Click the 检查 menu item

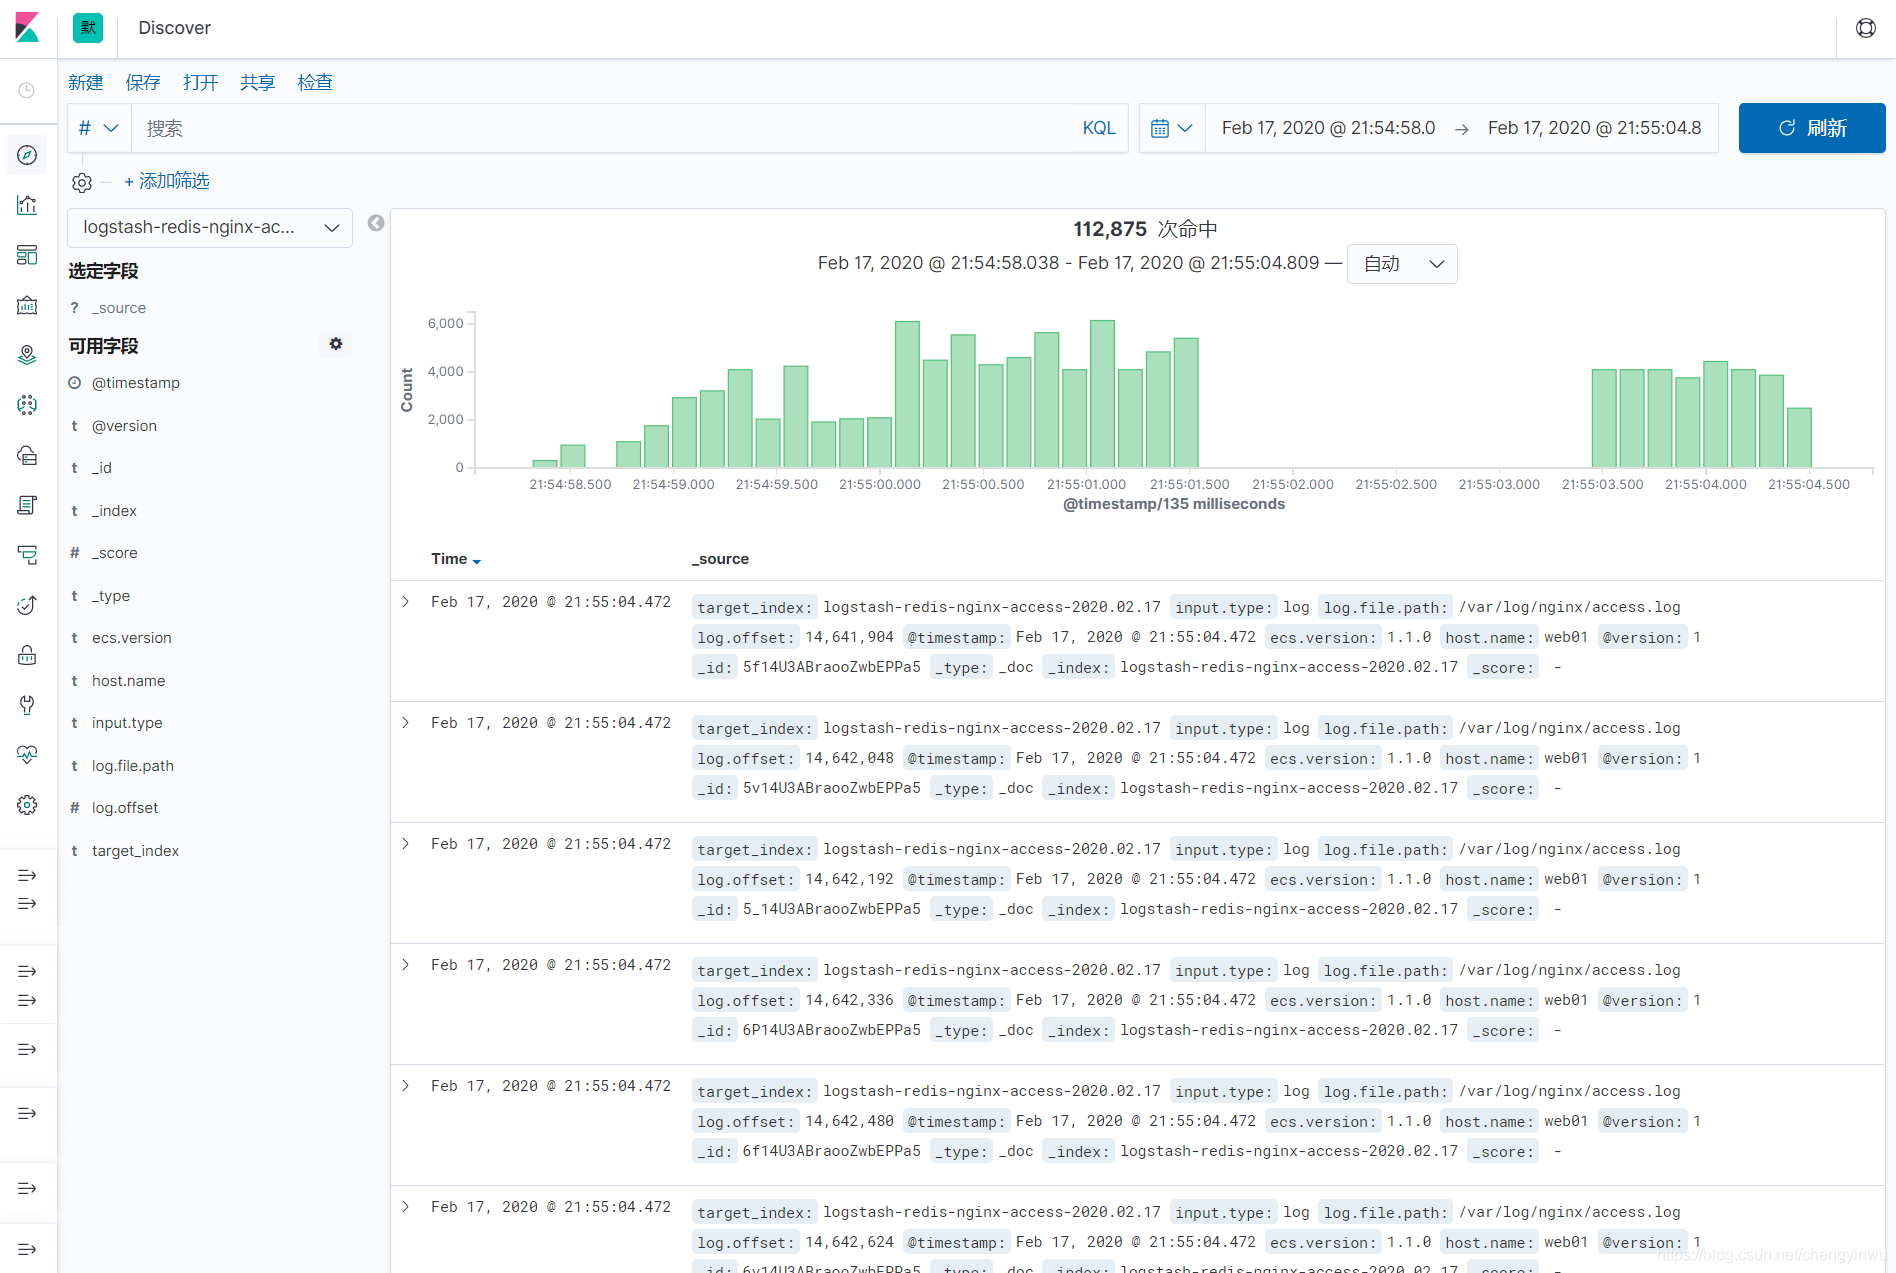pyautogui.click(x=315, y=82)
